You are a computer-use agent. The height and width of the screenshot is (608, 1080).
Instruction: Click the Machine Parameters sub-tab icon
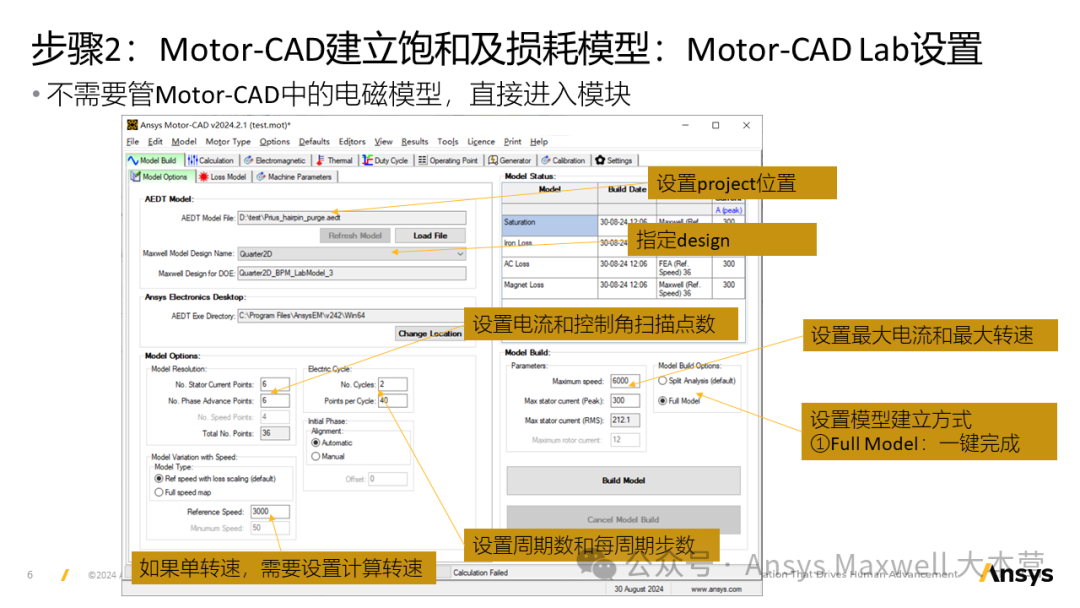261,177
